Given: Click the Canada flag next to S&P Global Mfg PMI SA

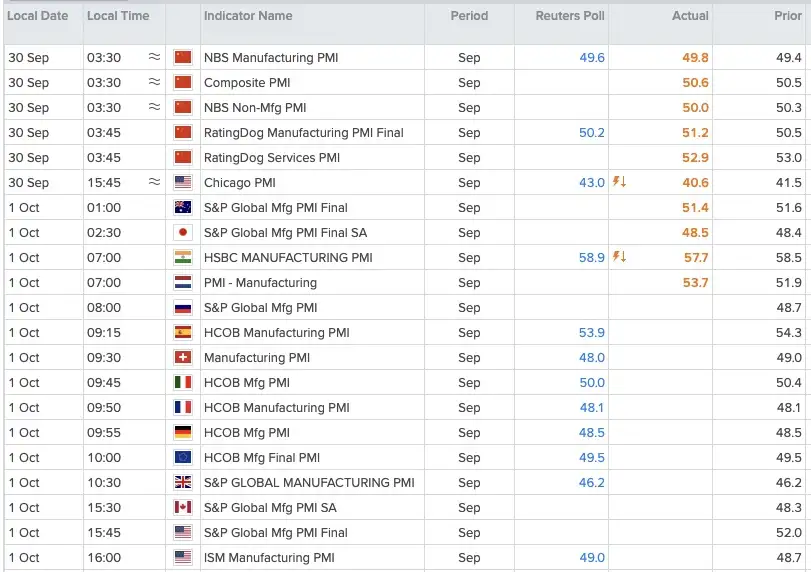Looking at the screenshot, I should coord(183,507).
